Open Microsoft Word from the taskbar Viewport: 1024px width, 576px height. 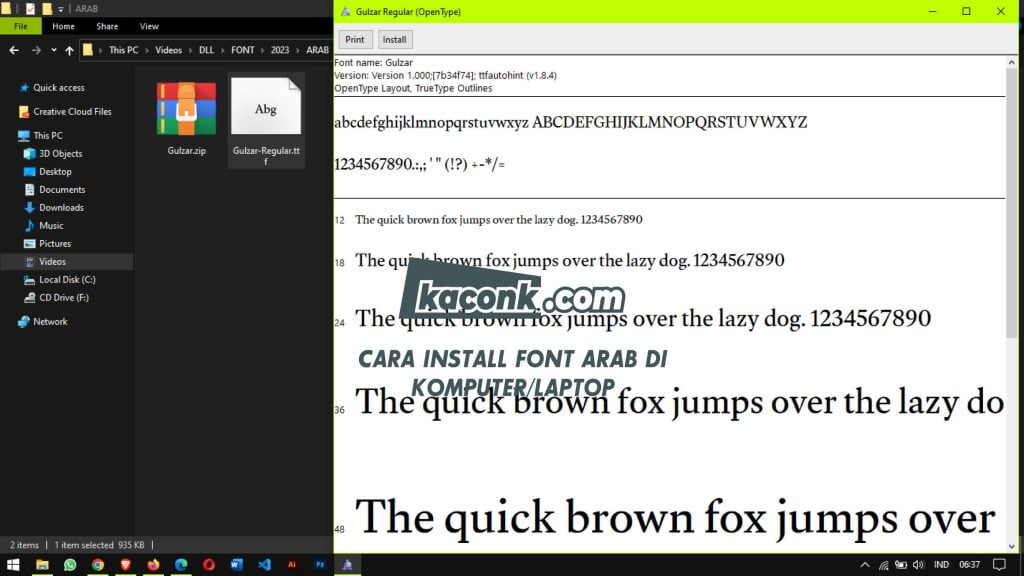[x=236, y=564]
